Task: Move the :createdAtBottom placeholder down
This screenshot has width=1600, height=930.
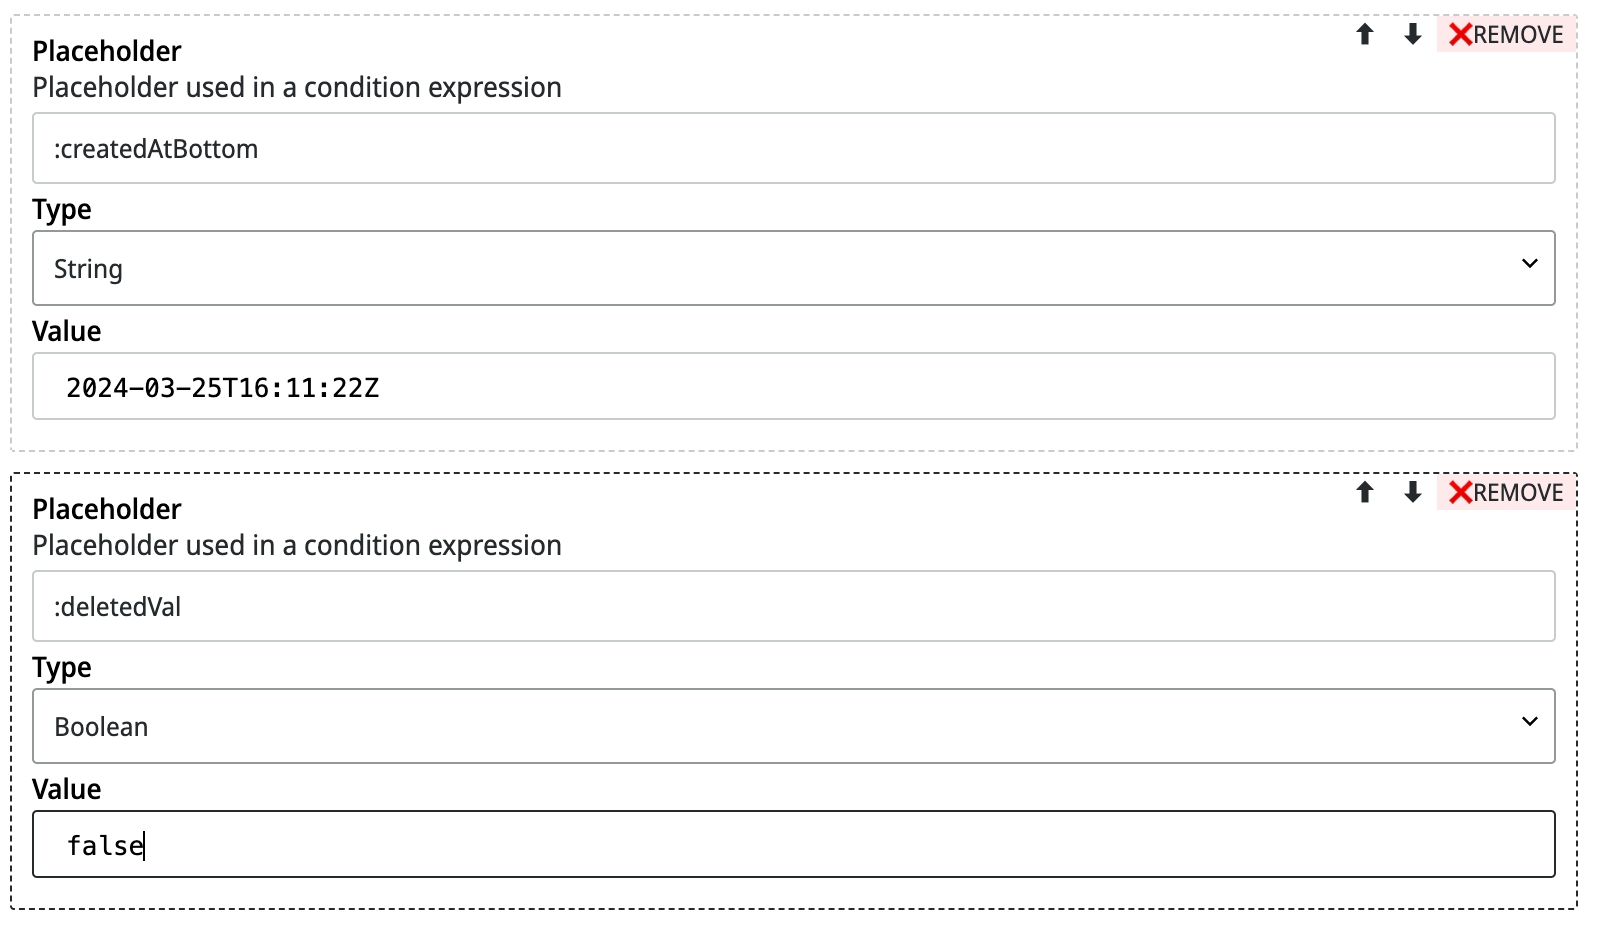Action: coord(1412,35)
